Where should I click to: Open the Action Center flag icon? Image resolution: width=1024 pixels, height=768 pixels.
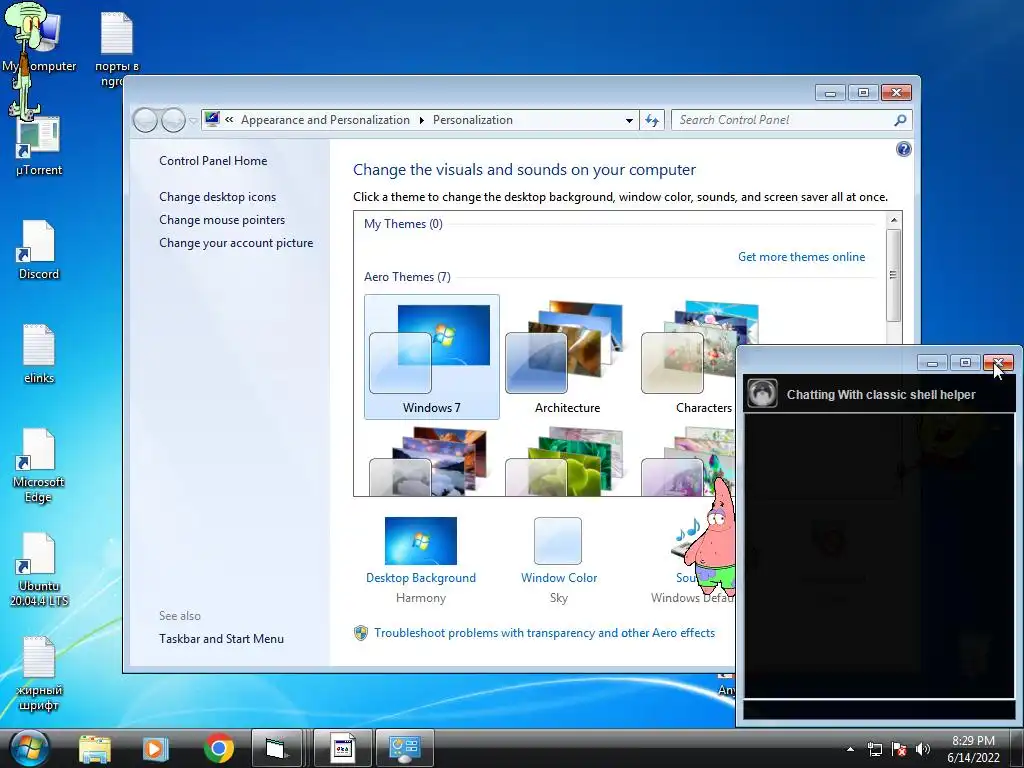pos(899,749)
